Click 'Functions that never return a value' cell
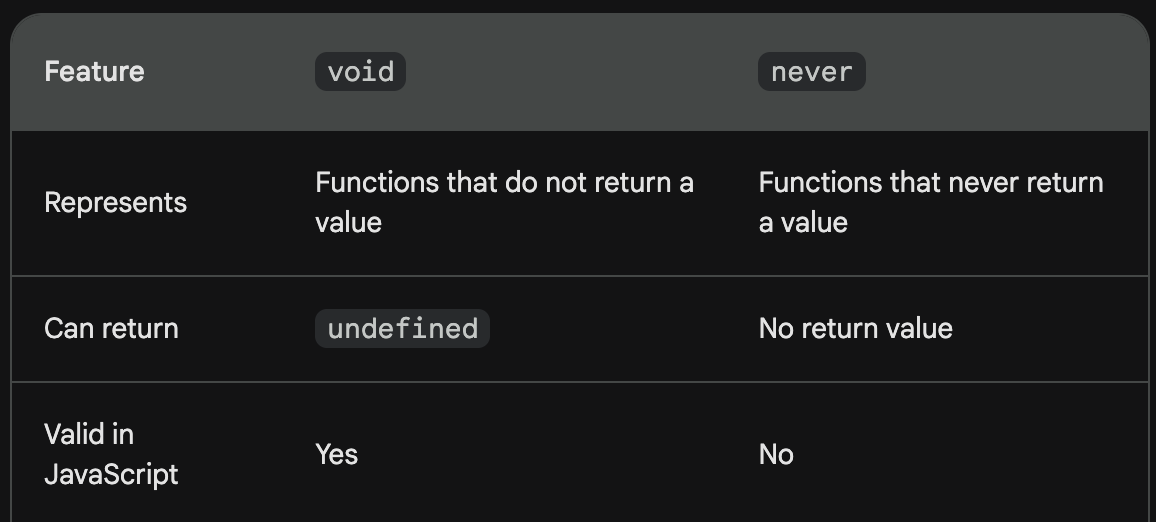 (931, 202)
